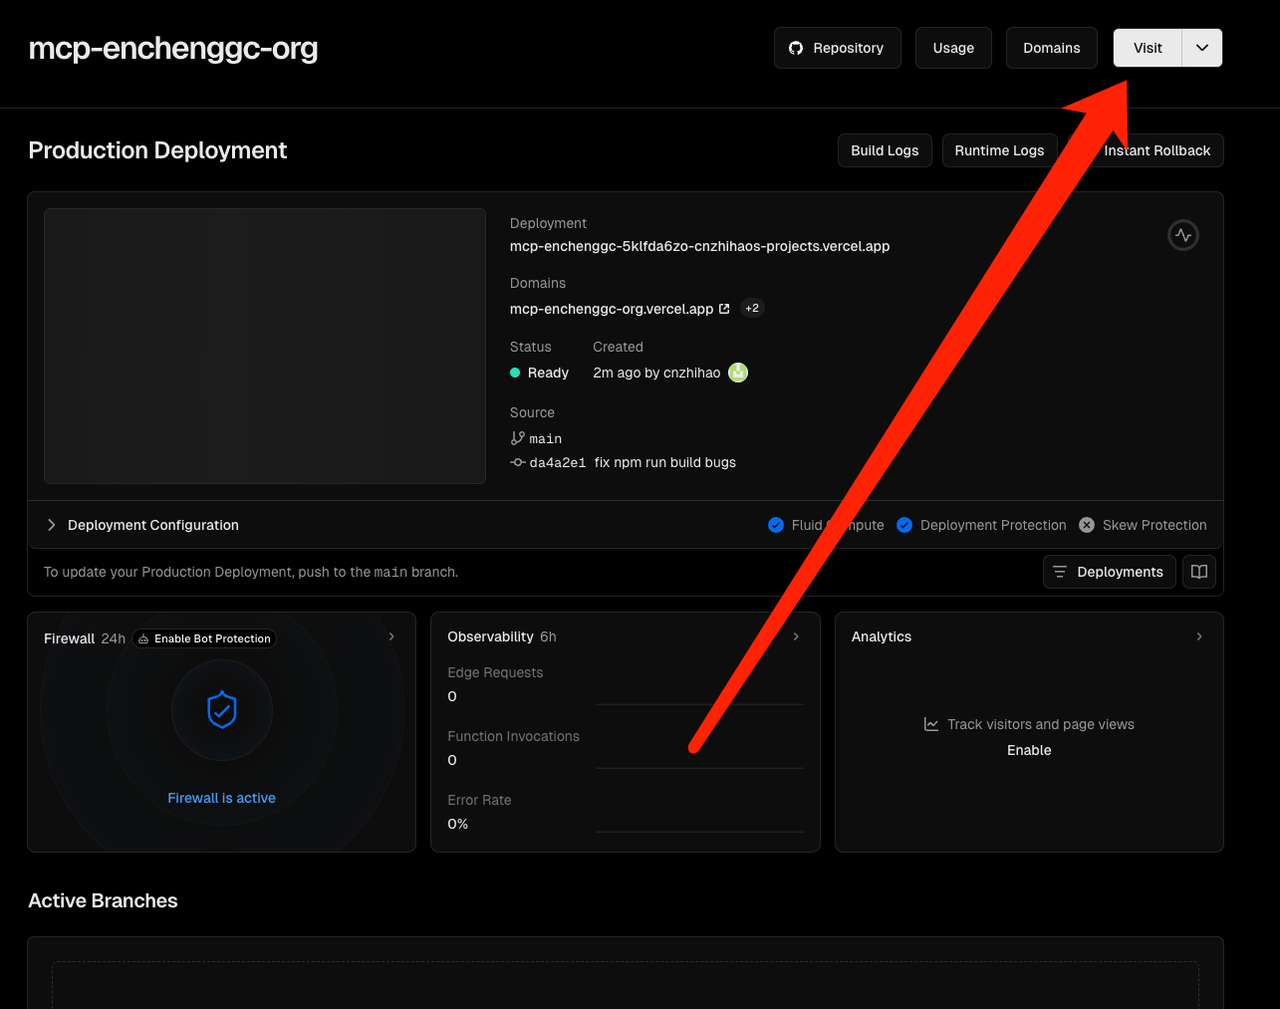Expand the Deployment Configuration section
The height and width of the screenshot is (1009, 1280).
[52, 525]
